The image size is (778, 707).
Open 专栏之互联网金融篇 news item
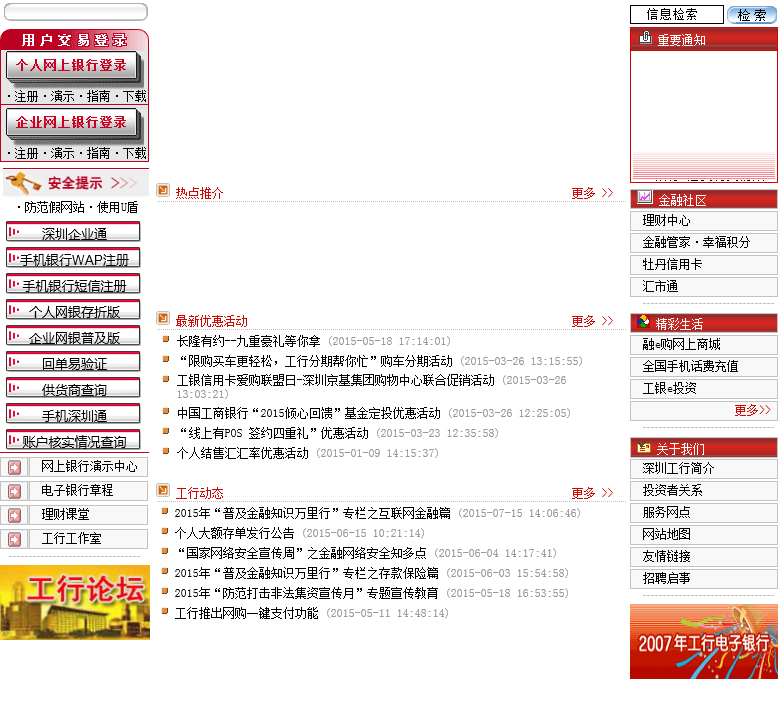point(313,514)
